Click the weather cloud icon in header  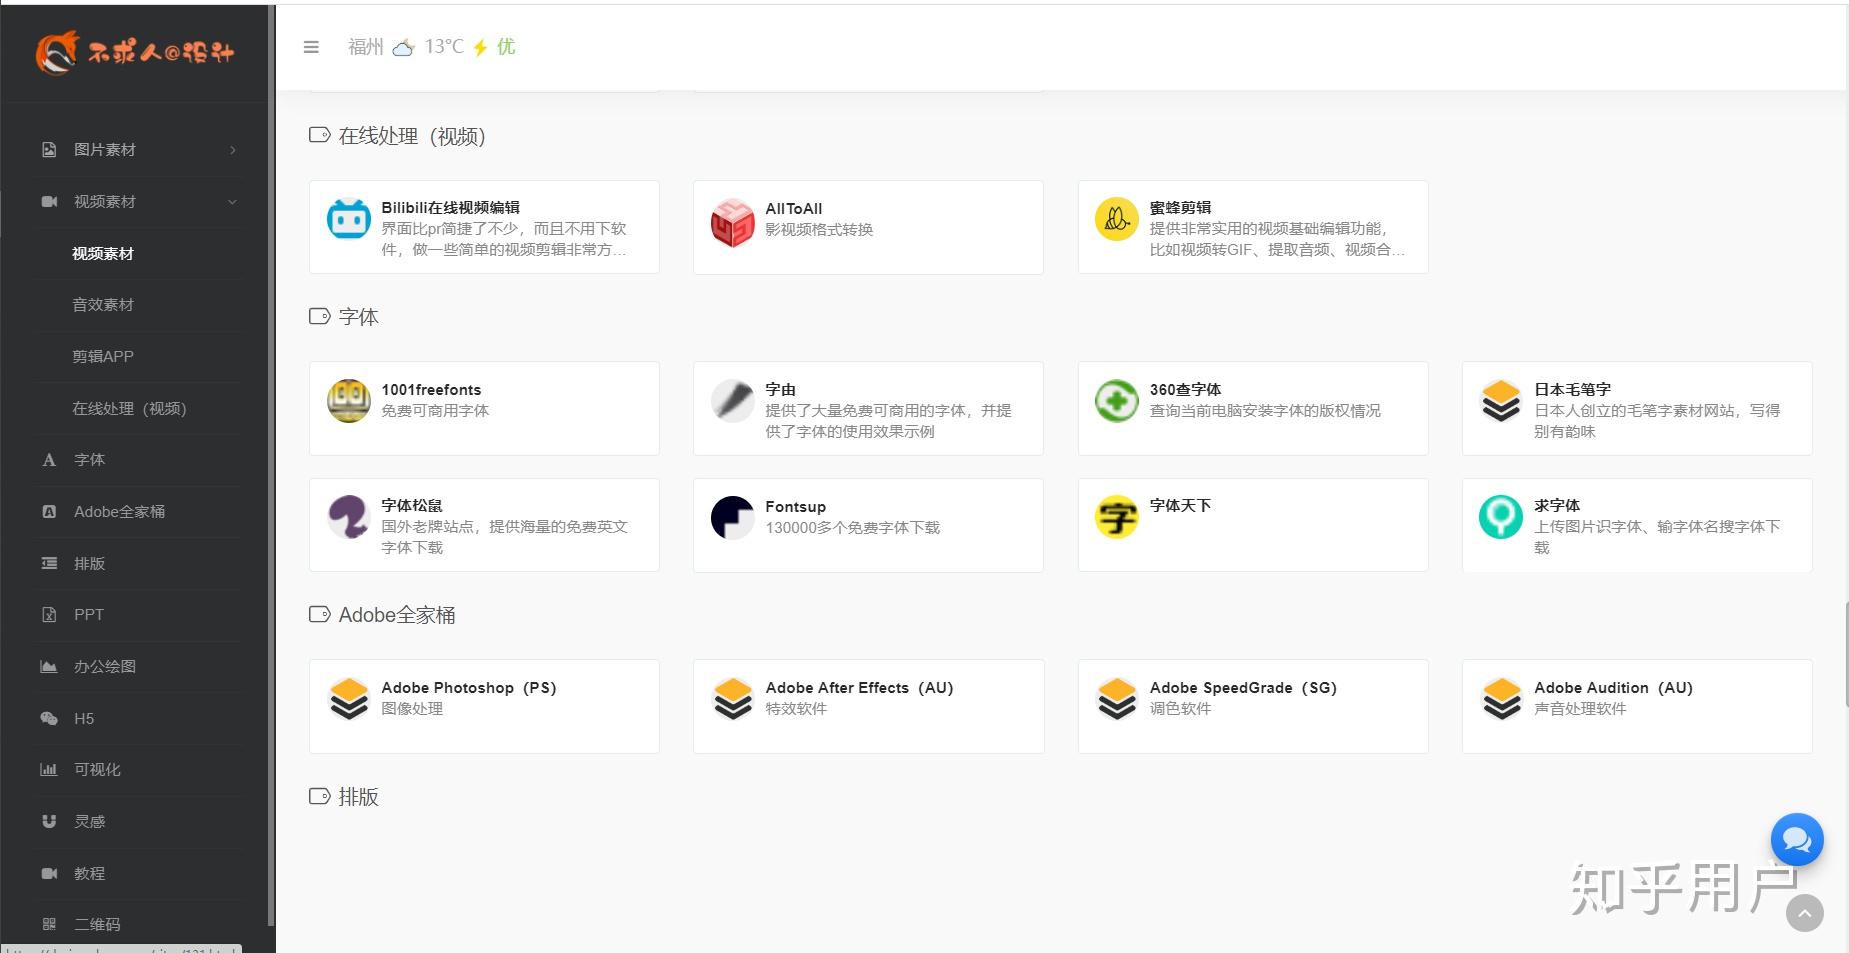pos(404,47)
